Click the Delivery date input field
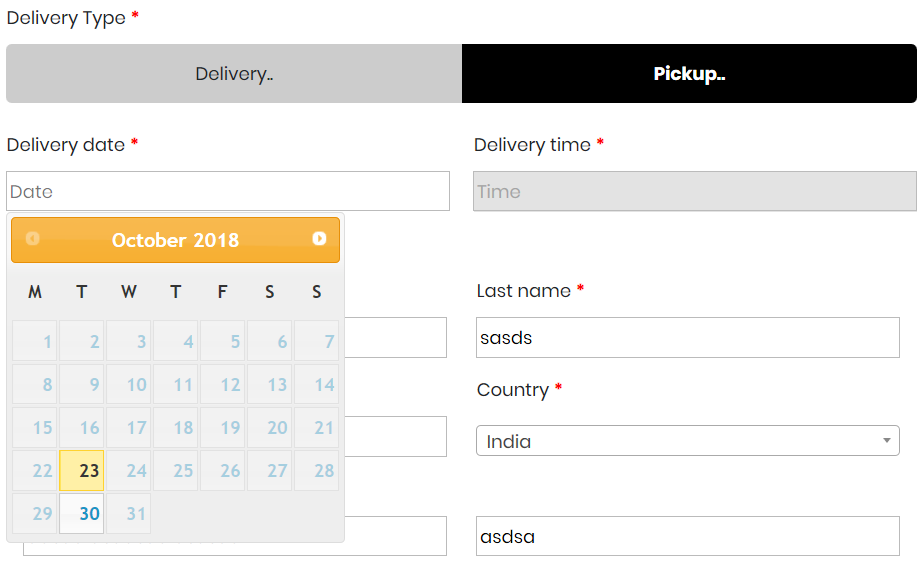This screenshot has width=924, height=564. point(228,191)
